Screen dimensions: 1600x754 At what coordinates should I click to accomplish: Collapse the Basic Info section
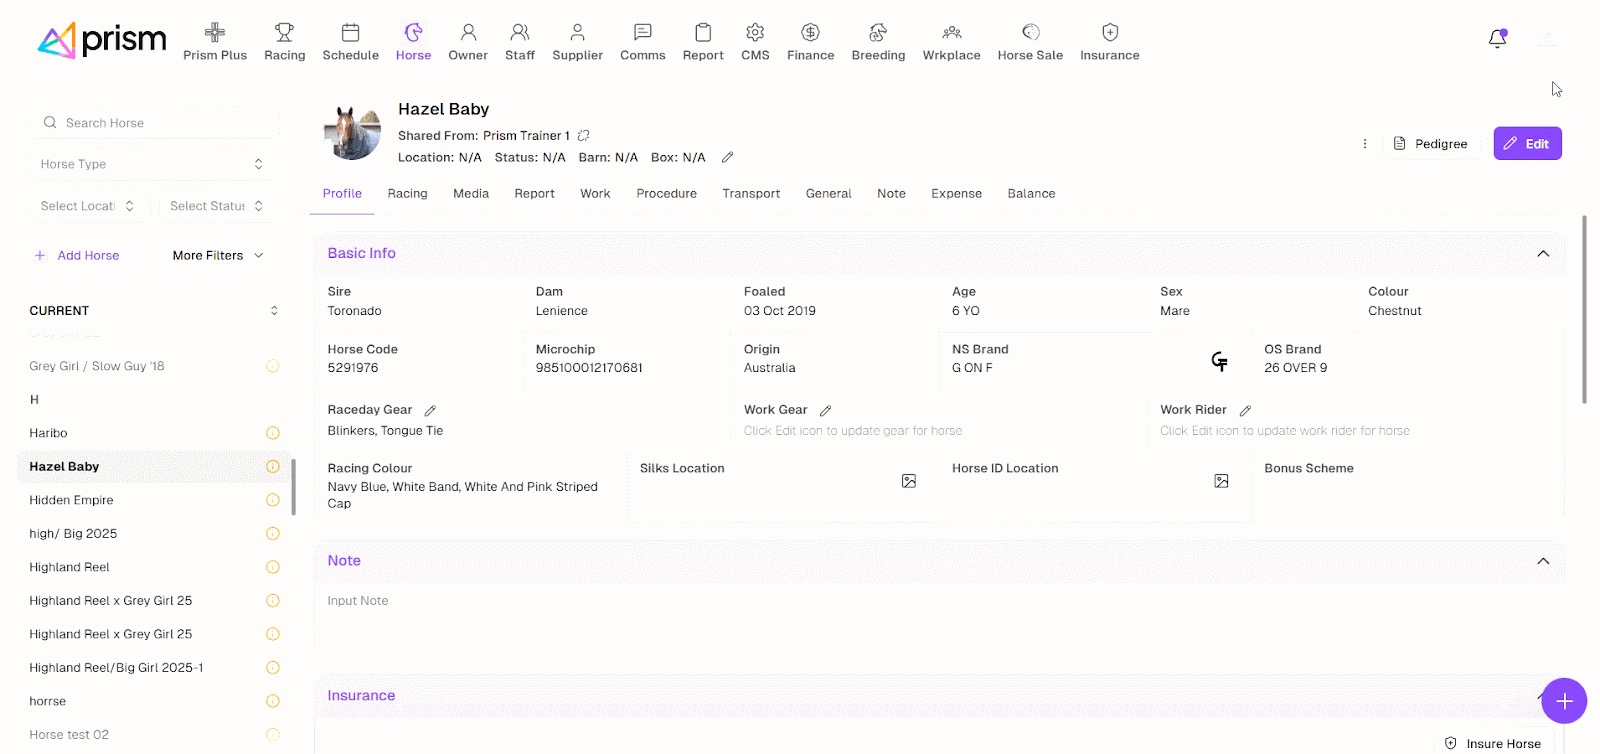tap(1542, 254)
